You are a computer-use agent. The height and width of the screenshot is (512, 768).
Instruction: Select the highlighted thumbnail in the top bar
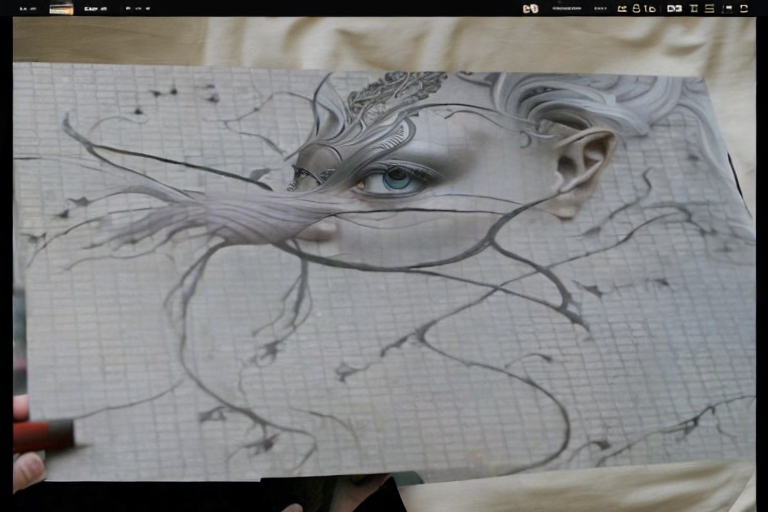tap(61, 9)
